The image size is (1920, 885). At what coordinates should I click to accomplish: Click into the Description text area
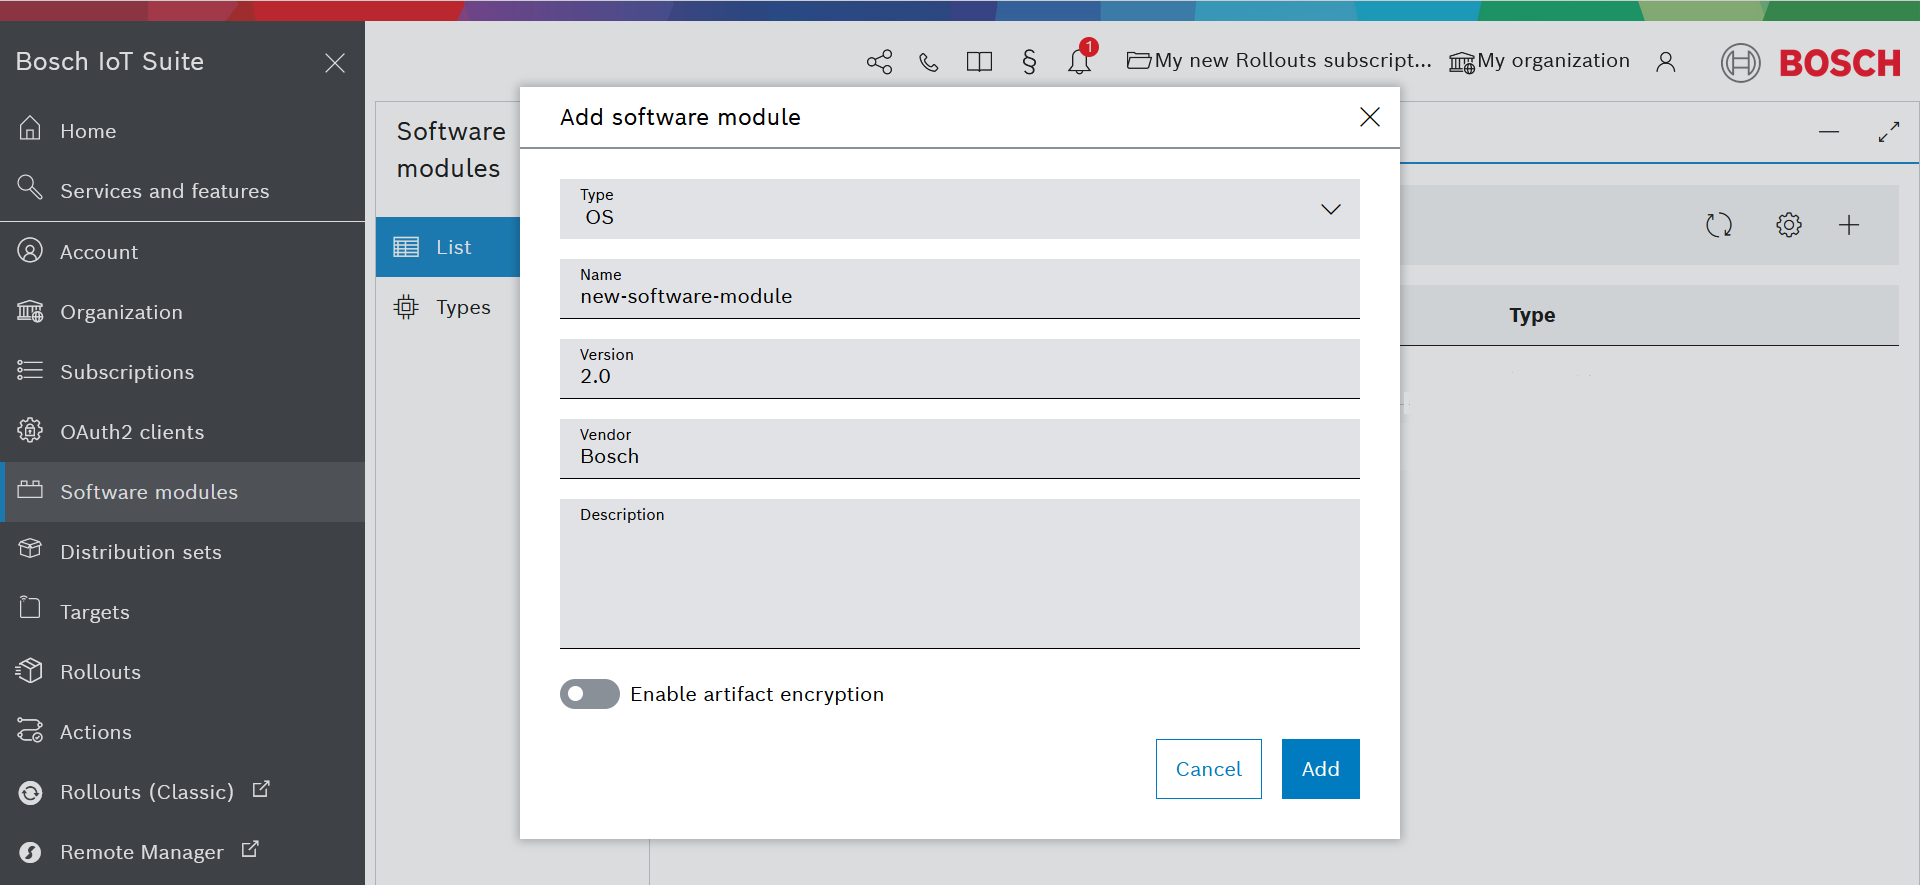click(958, 582)
